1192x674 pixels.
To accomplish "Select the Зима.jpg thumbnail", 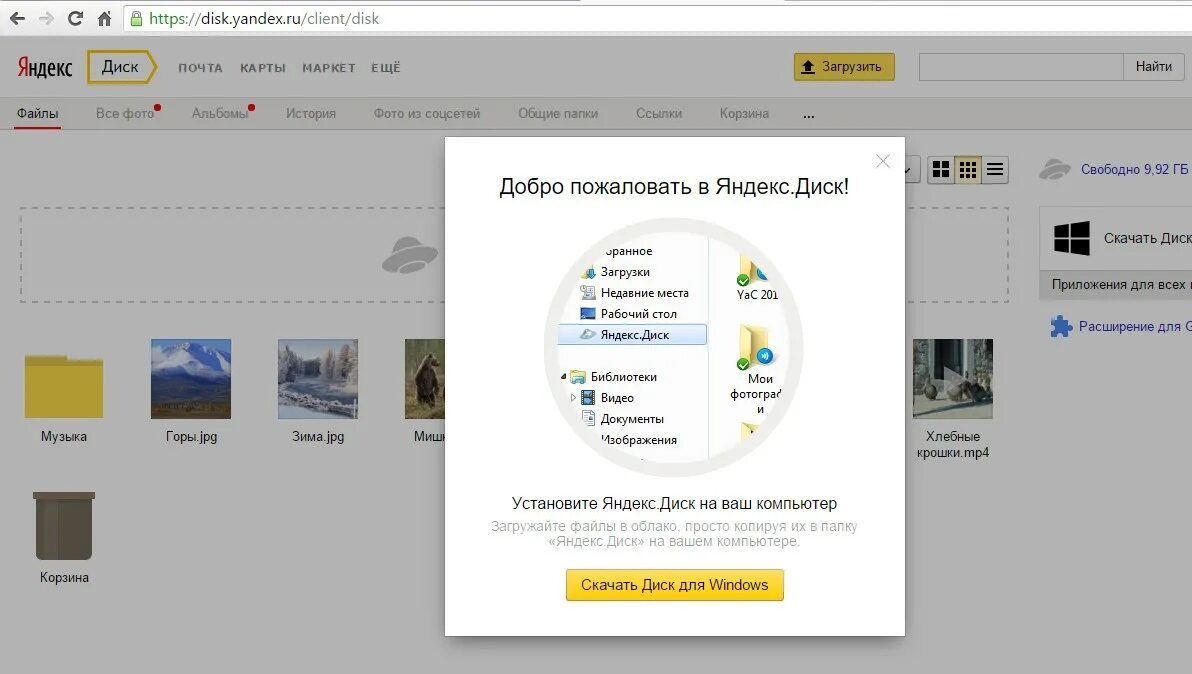I will pyautogui.click(x=318, y=378).
